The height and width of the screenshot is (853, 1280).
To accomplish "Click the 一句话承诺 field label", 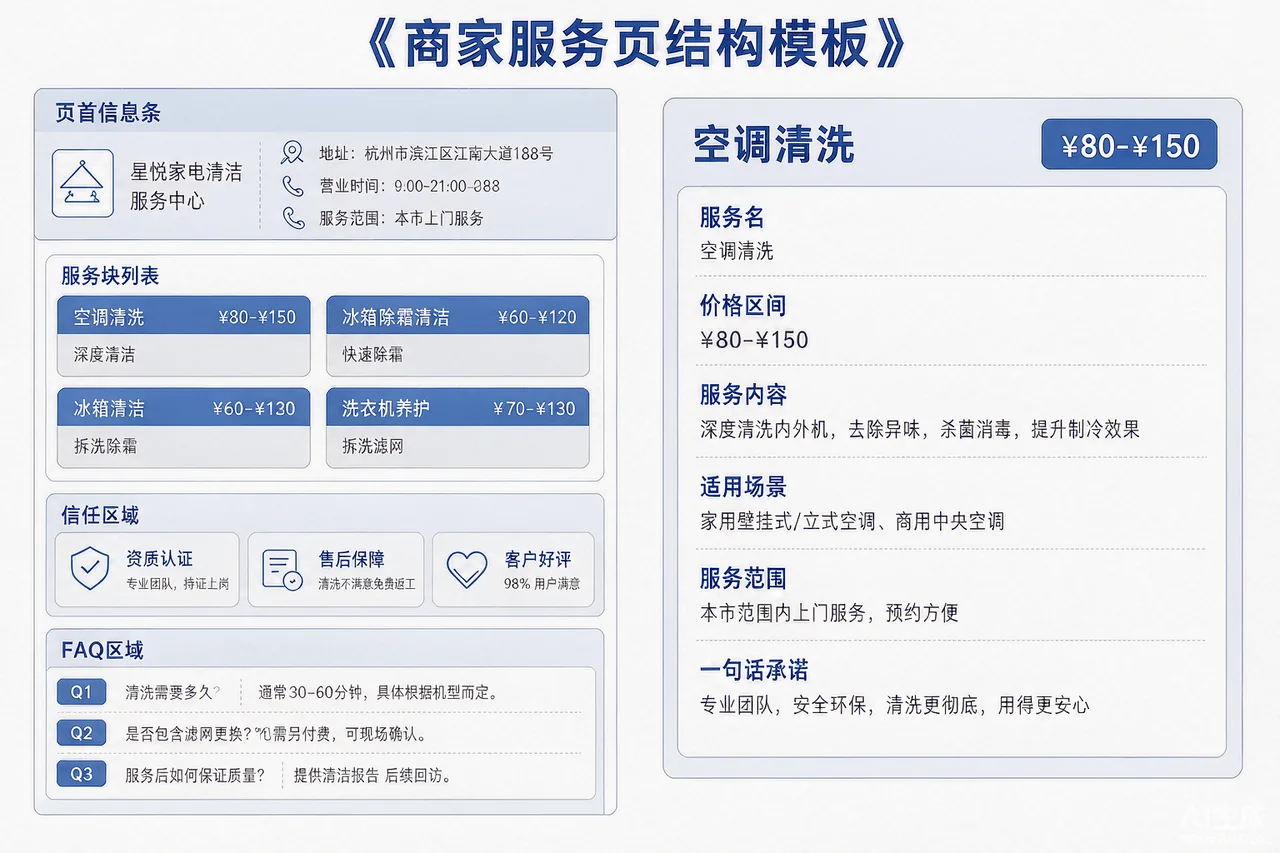I will click(754, 670).
